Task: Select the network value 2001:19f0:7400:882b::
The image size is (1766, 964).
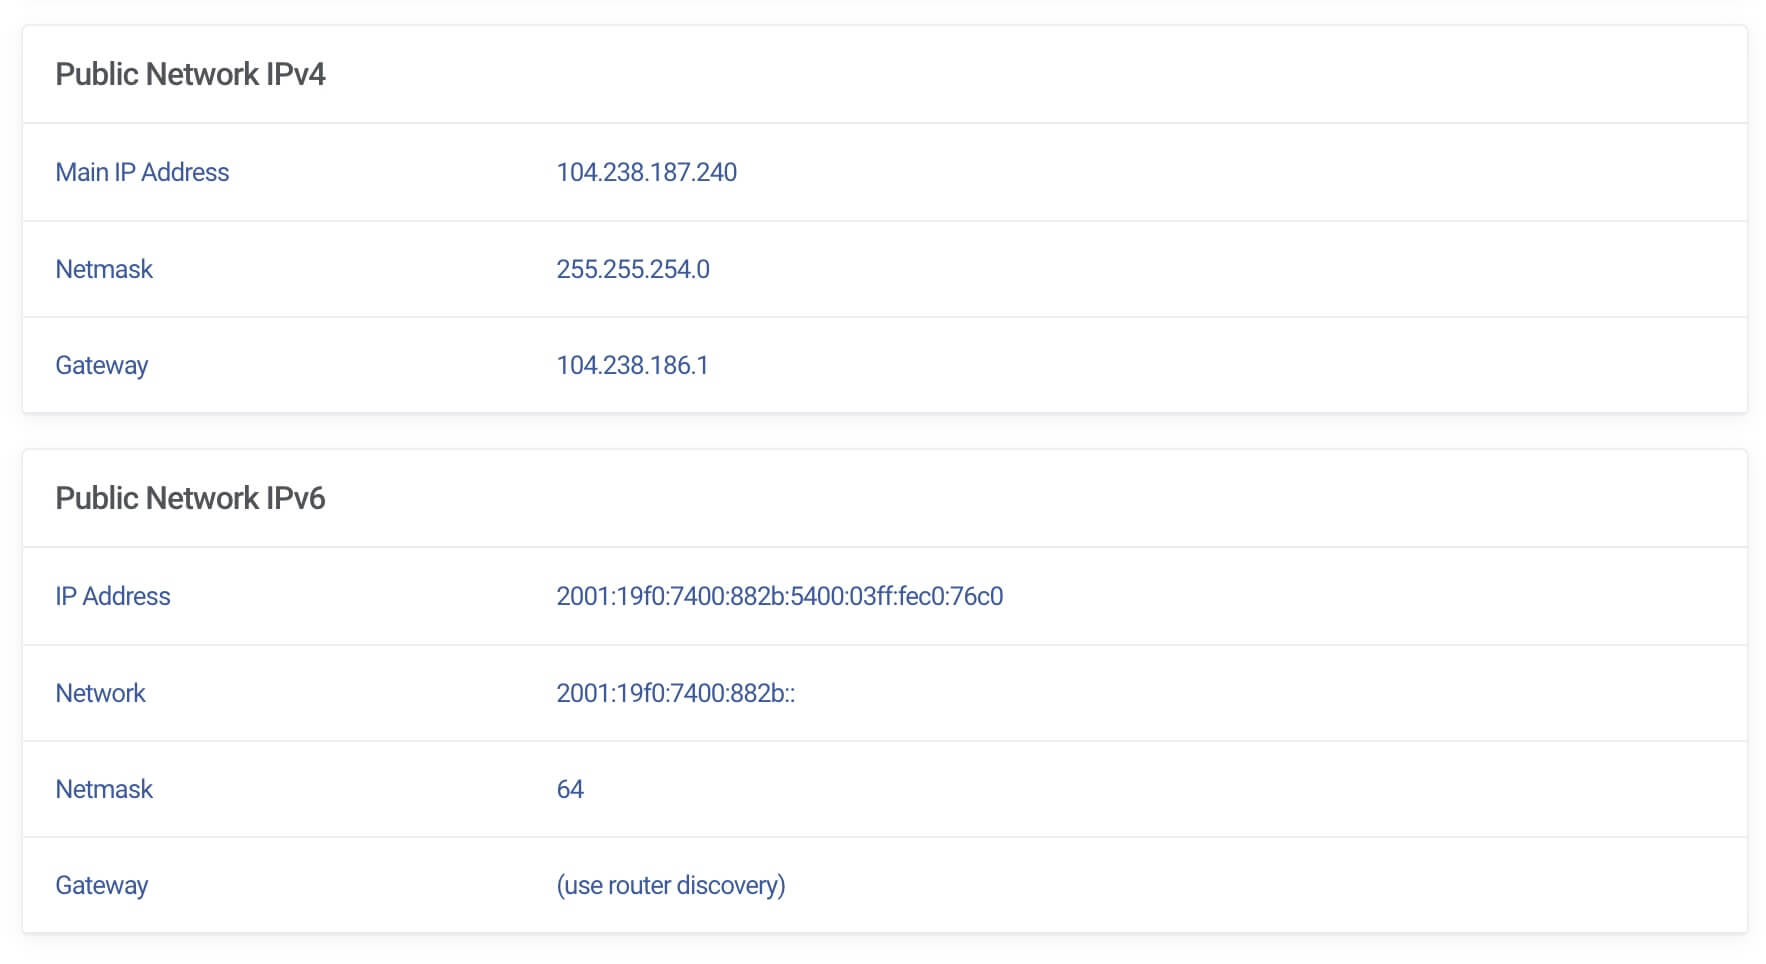Action: pos(675,694)
